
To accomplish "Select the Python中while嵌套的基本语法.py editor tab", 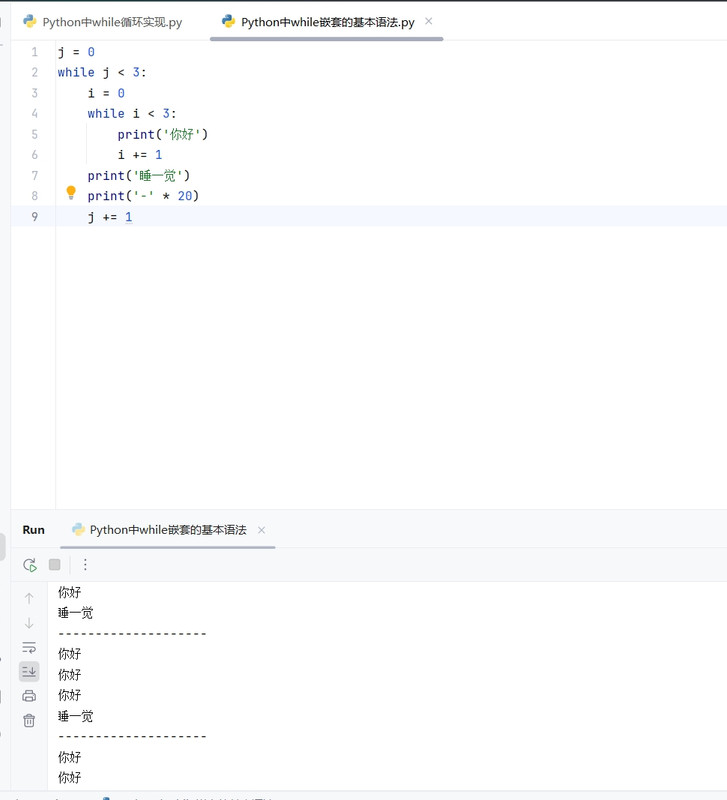I will coord(328,22).
